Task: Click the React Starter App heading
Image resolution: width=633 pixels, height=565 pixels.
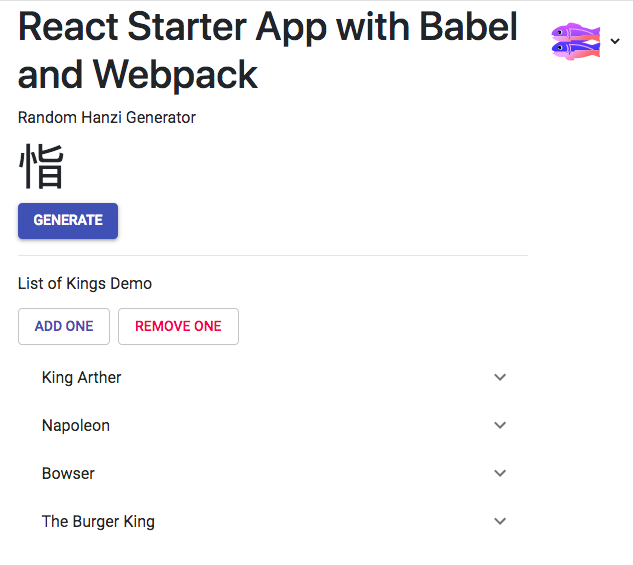Action: [x=268, y=50]
